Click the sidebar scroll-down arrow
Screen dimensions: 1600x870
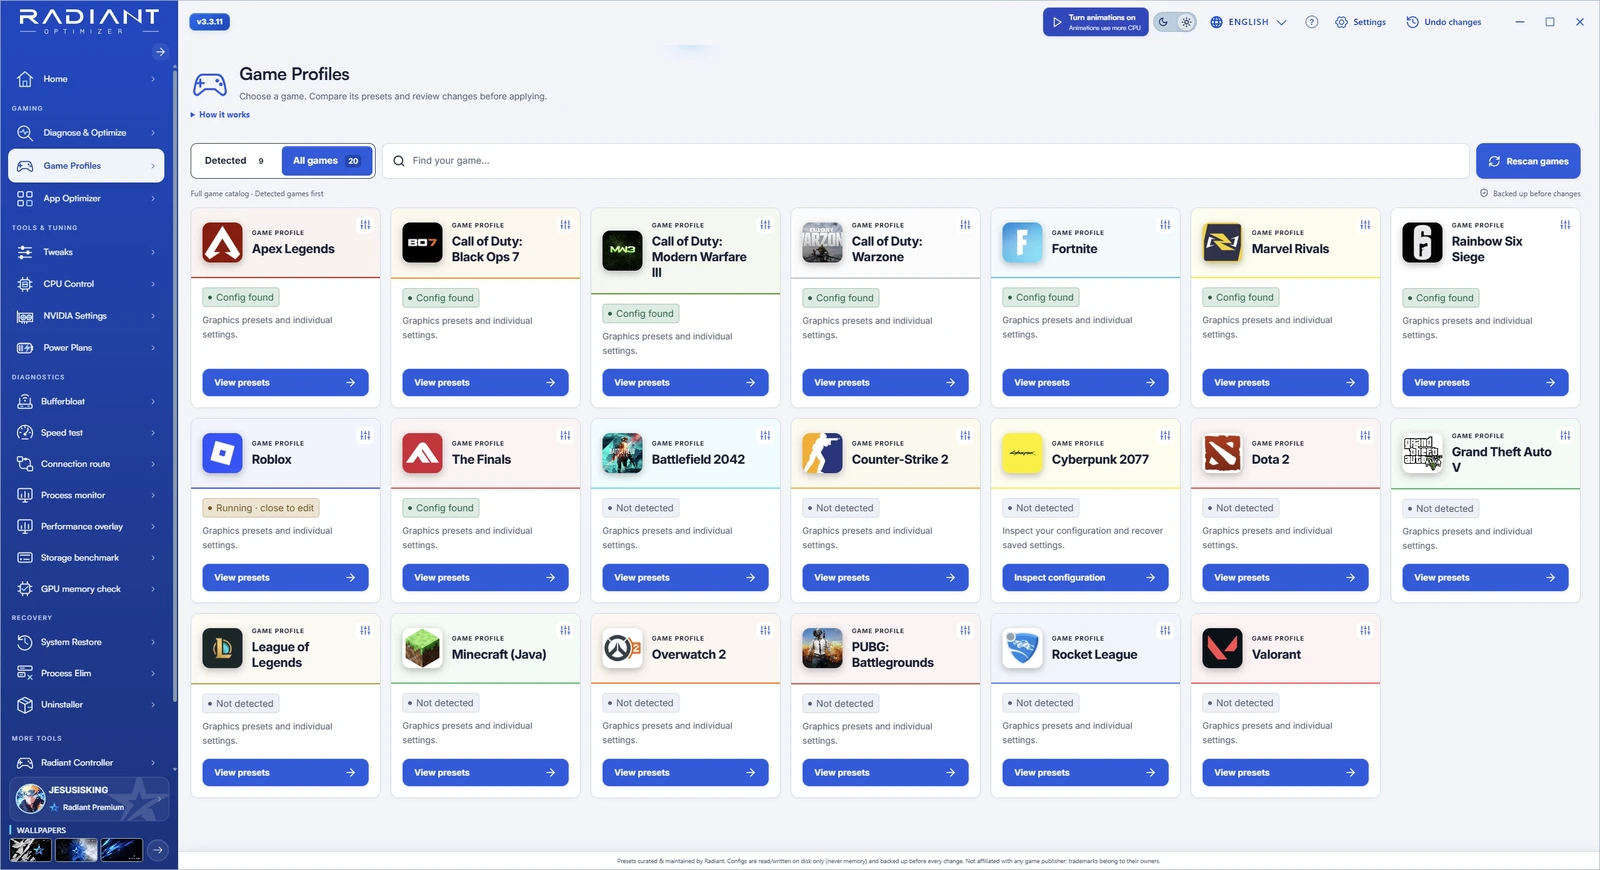pos(175,770)
